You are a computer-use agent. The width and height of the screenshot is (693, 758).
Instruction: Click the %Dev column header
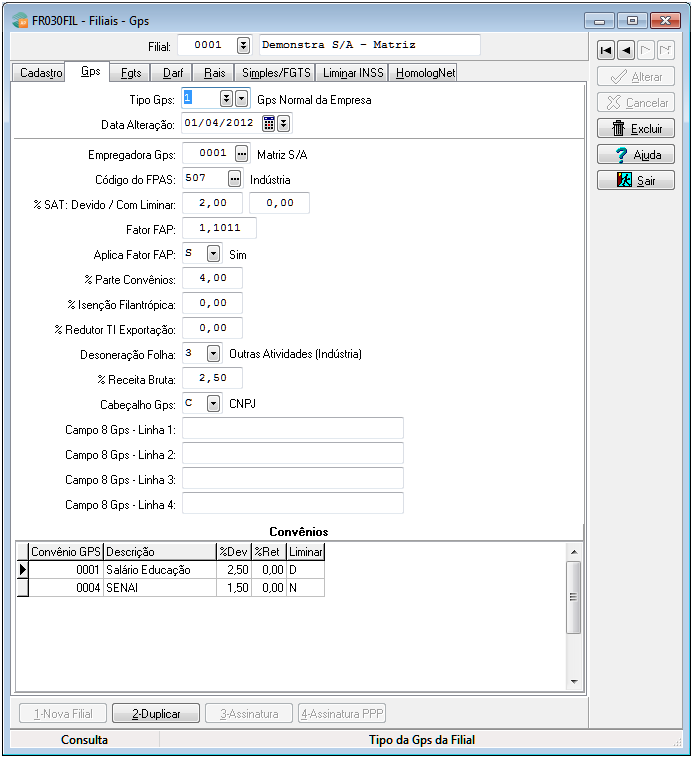pyautogui.click(x=233, y=552)
